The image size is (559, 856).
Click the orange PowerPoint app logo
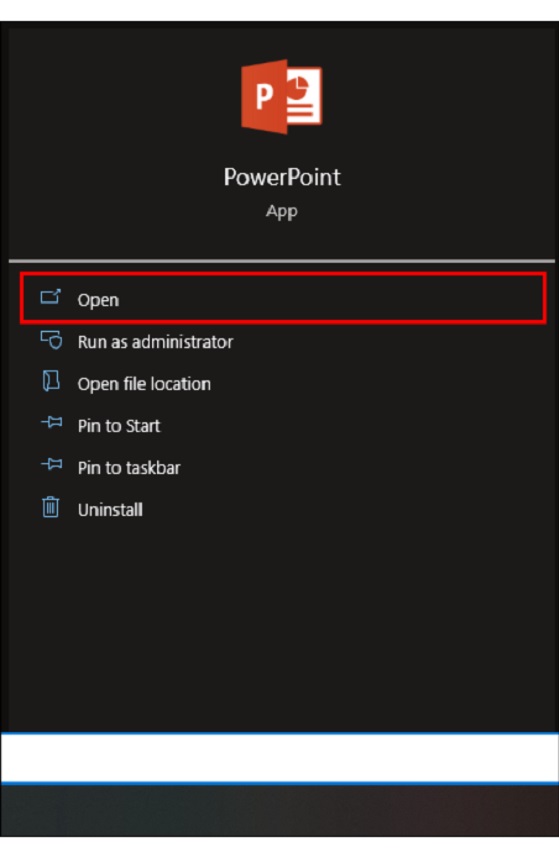282,97
